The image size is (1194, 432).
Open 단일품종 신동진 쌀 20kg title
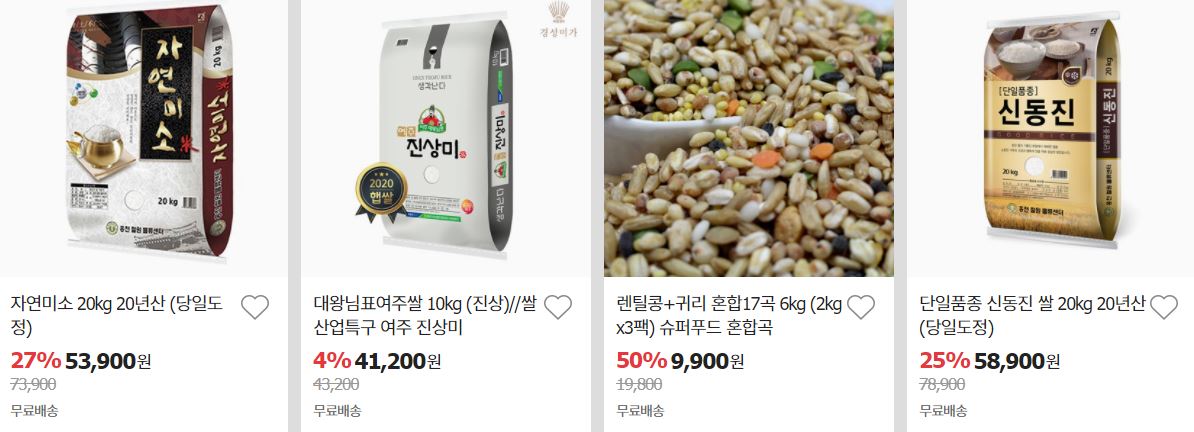pyautogui.click(x=1032, y=316)
